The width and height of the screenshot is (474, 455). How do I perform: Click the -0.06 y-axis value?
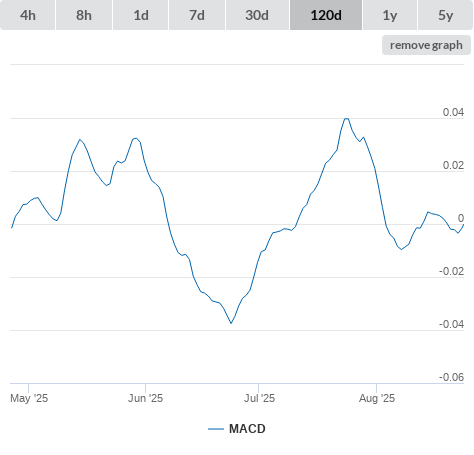[x=451, y=377]
